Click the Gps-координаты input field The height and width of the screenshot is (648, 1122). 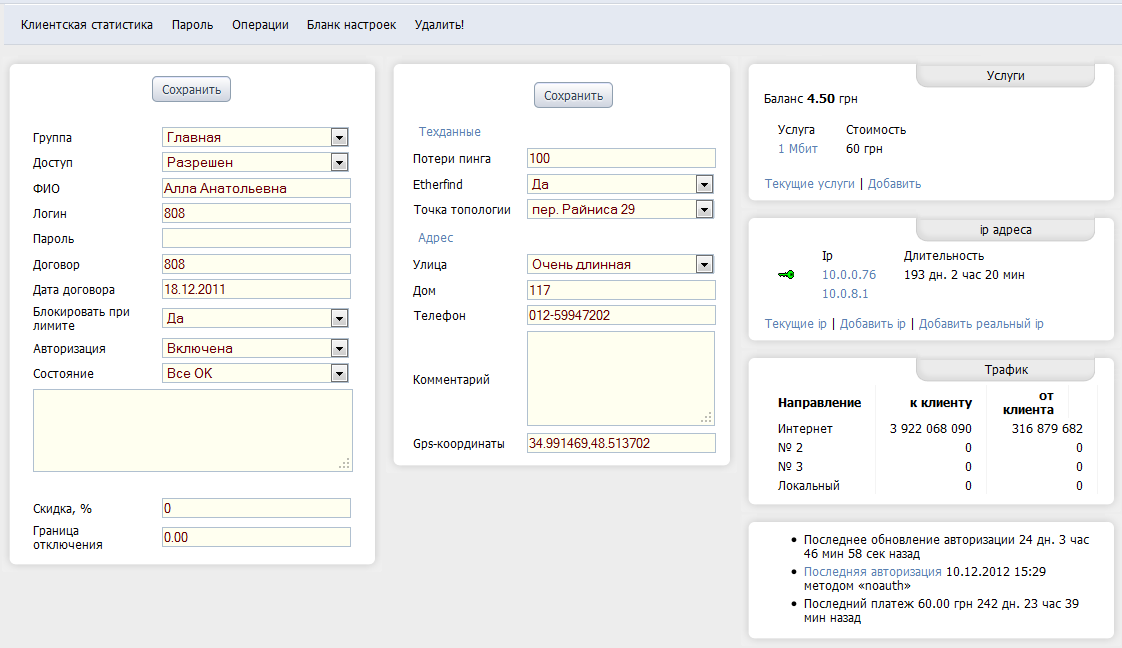[621, 443]
